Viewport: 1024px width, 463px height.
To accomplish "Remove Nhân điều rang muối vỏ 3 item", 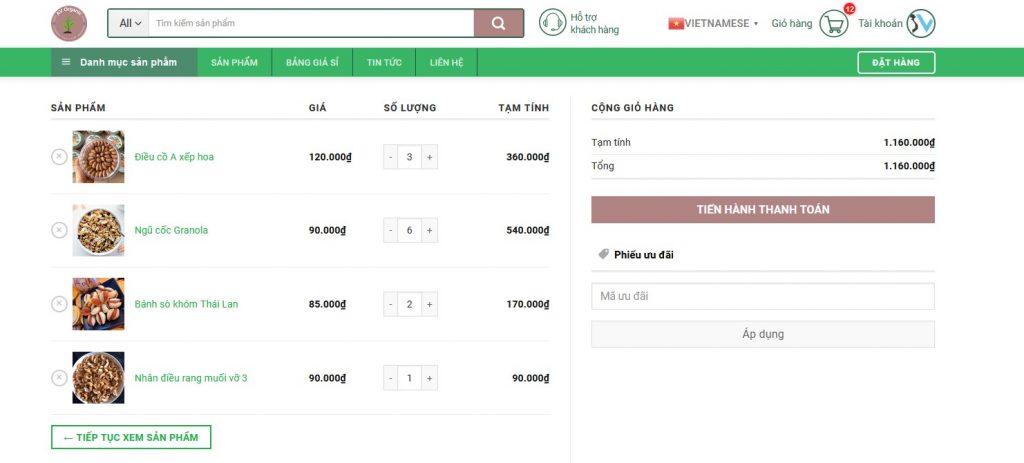I will [x=59, y=378].
